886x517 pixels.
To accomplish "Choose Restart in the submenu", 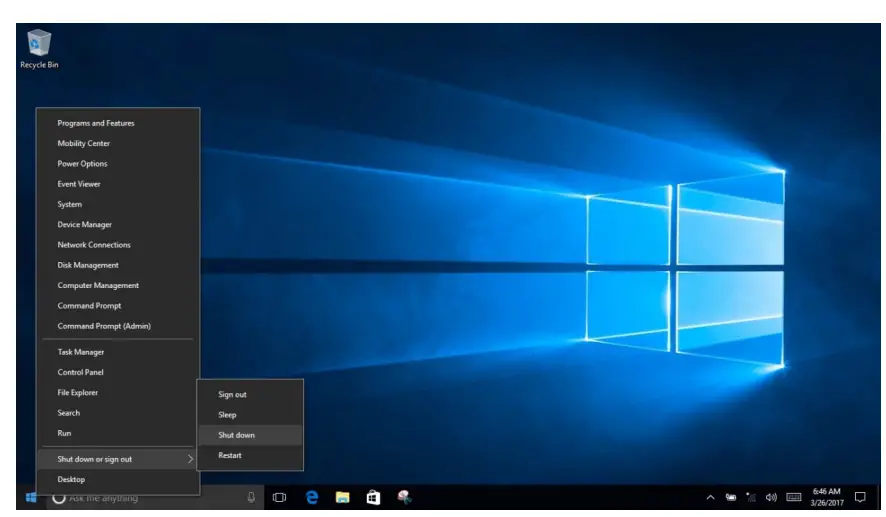I will (x=250, y=455).
